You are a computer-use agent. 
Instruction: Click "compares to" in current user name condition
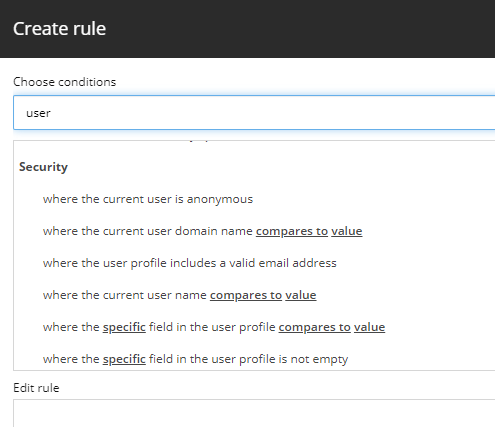(x=246, y=295)
